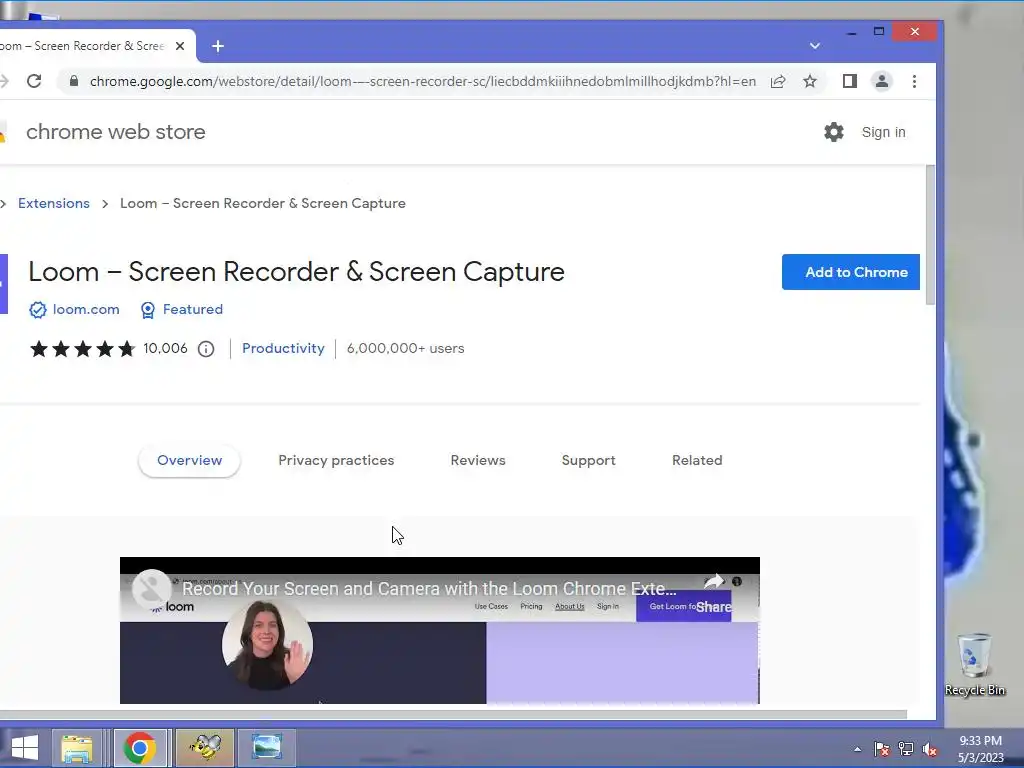Reload the page with the refresh icon
The height and width of the screenshot is (768, 1024).
34,81
